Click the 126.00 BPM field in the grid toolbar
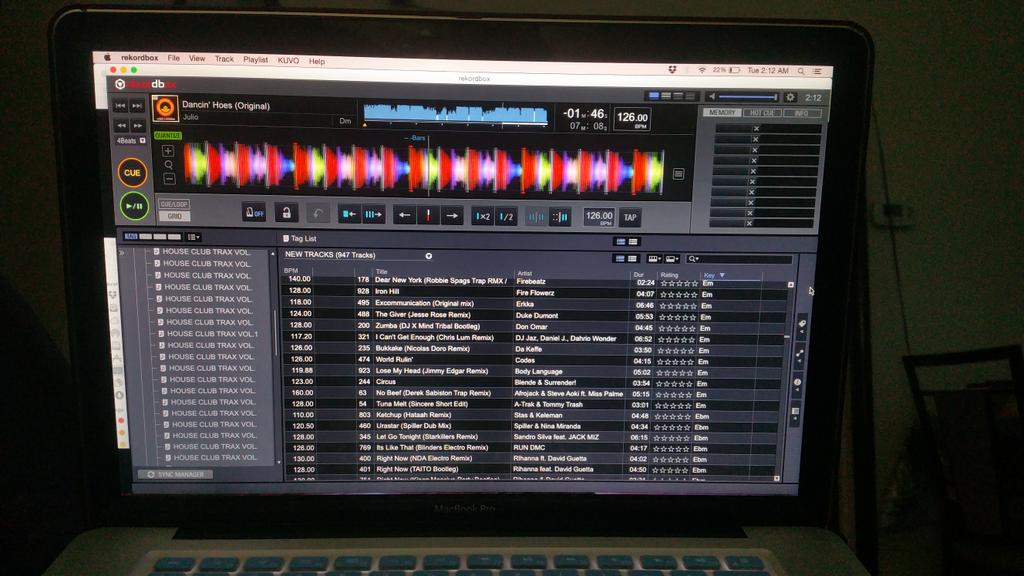1024x576 pixels. pos(599,217)
